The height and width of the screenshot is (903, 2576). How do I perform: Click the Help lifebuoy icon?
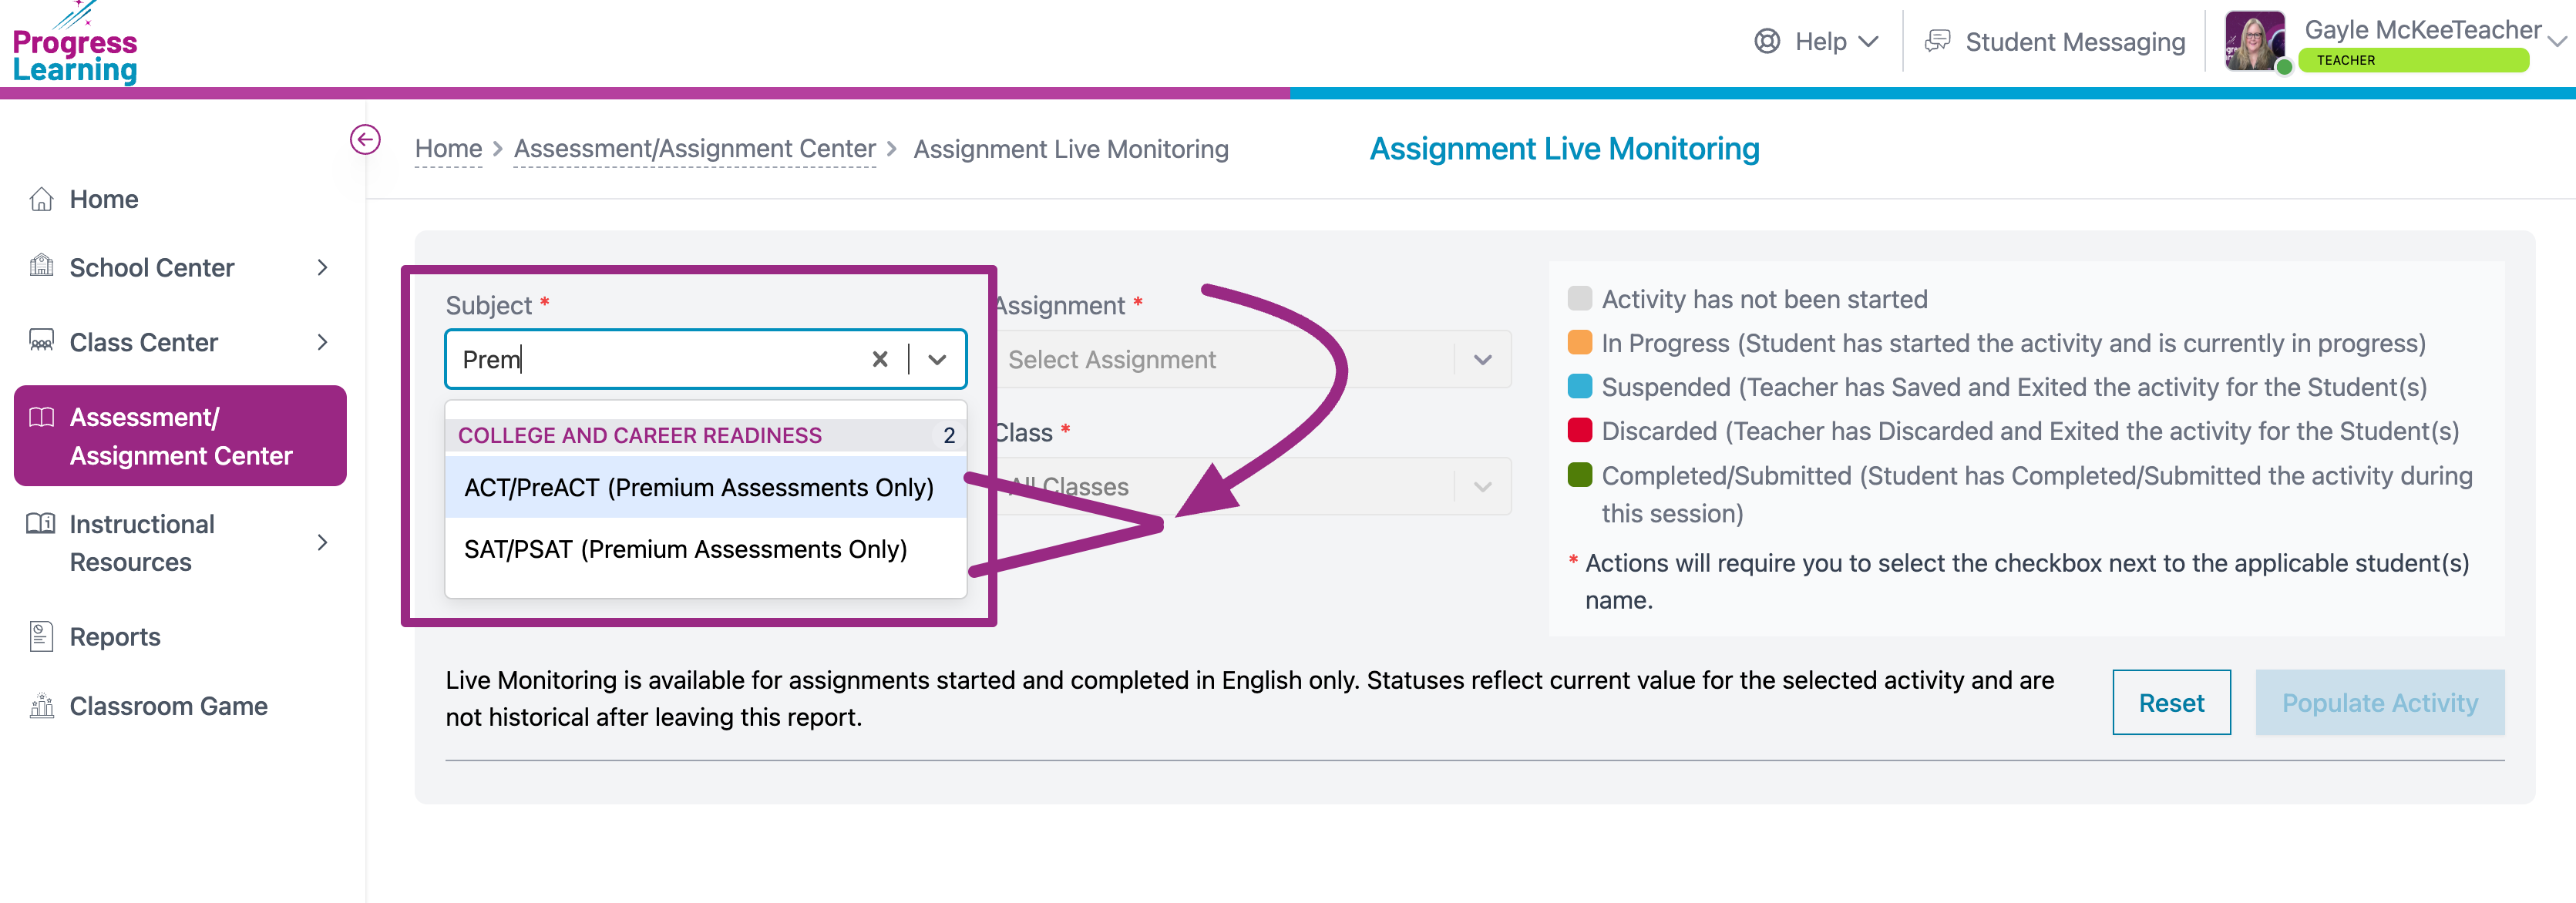(x=1767, y=41)
